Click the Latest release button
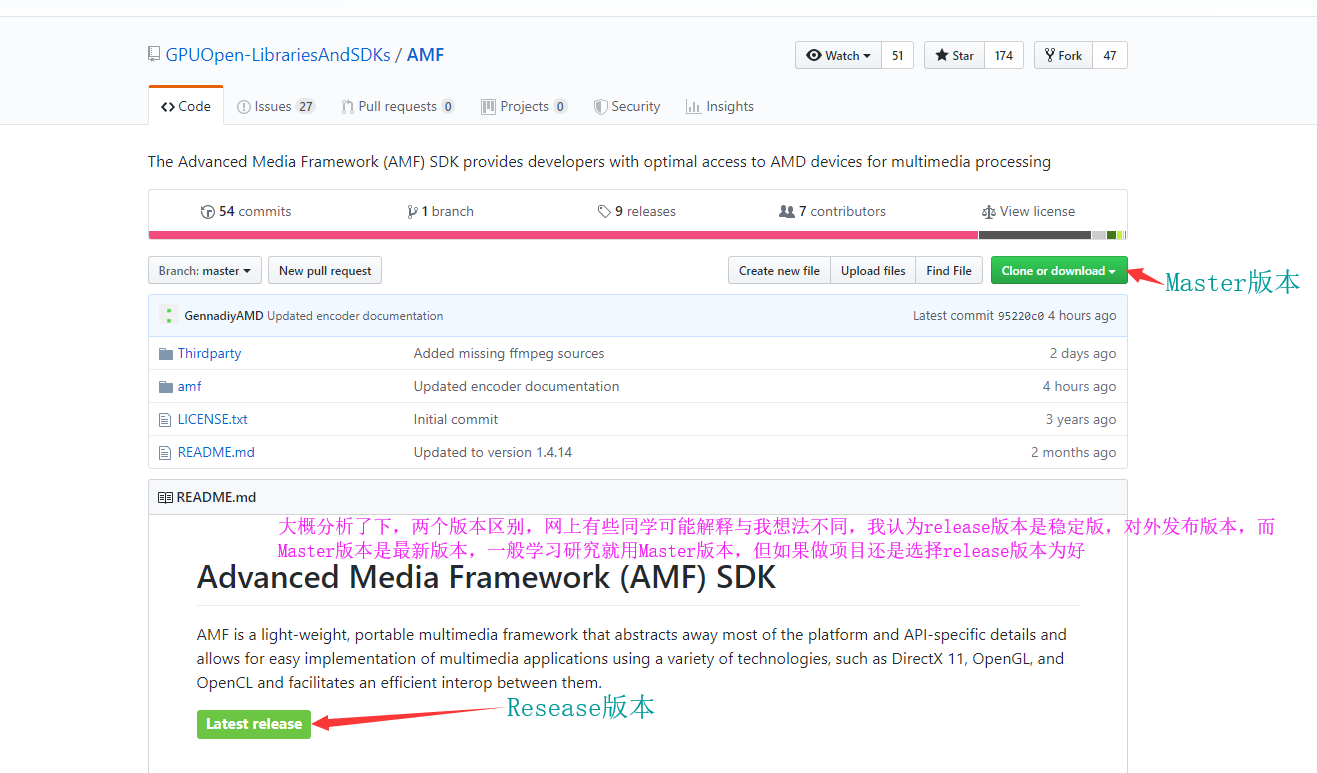The width and height of the screenshot is (1317, 773). [x=253, y=724]
